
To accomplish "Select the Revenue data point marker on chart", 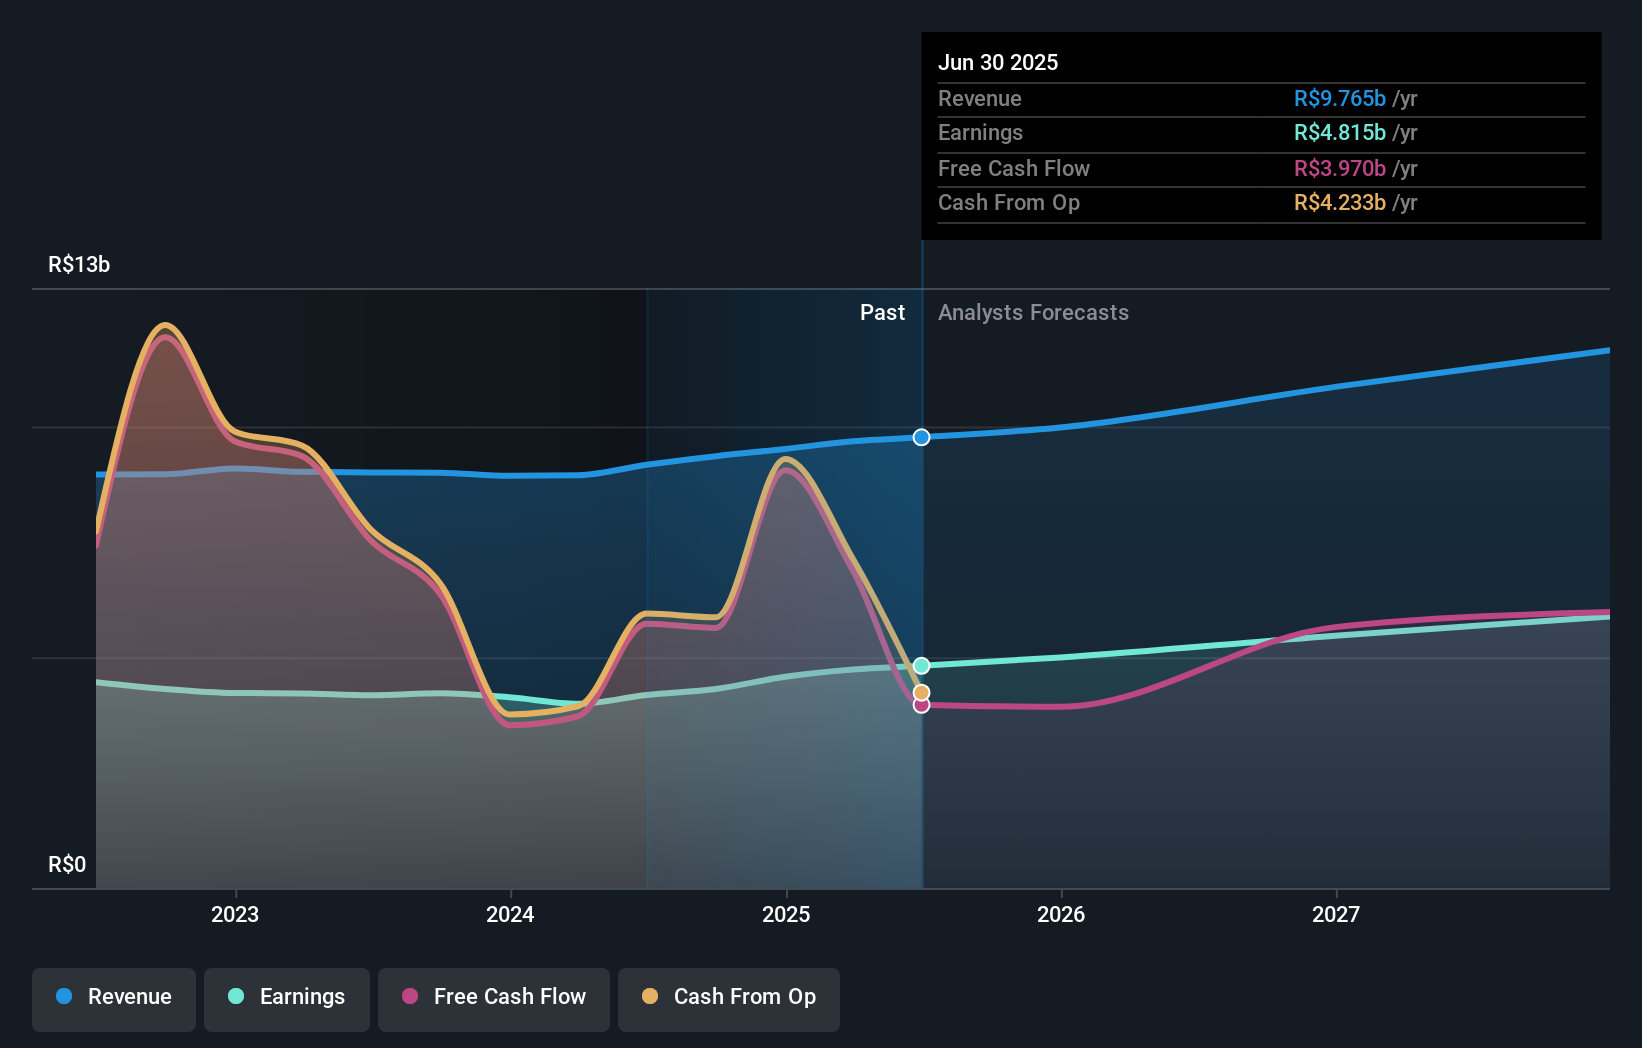I will 921,437.
